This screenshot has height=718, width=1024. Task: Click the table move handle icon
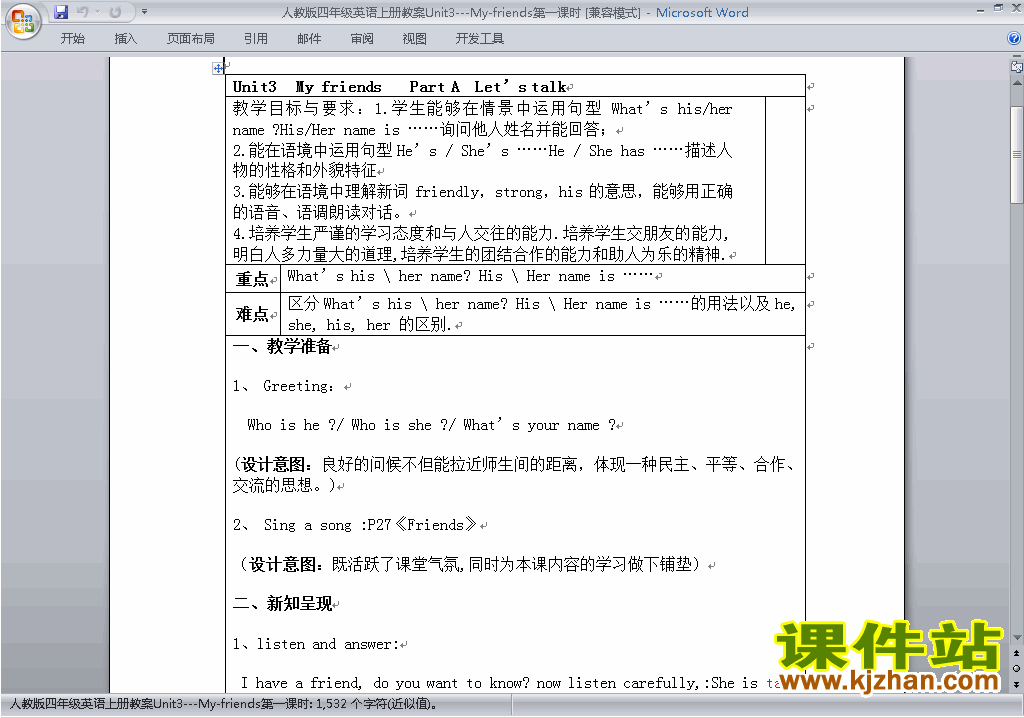tap(217, 68)
